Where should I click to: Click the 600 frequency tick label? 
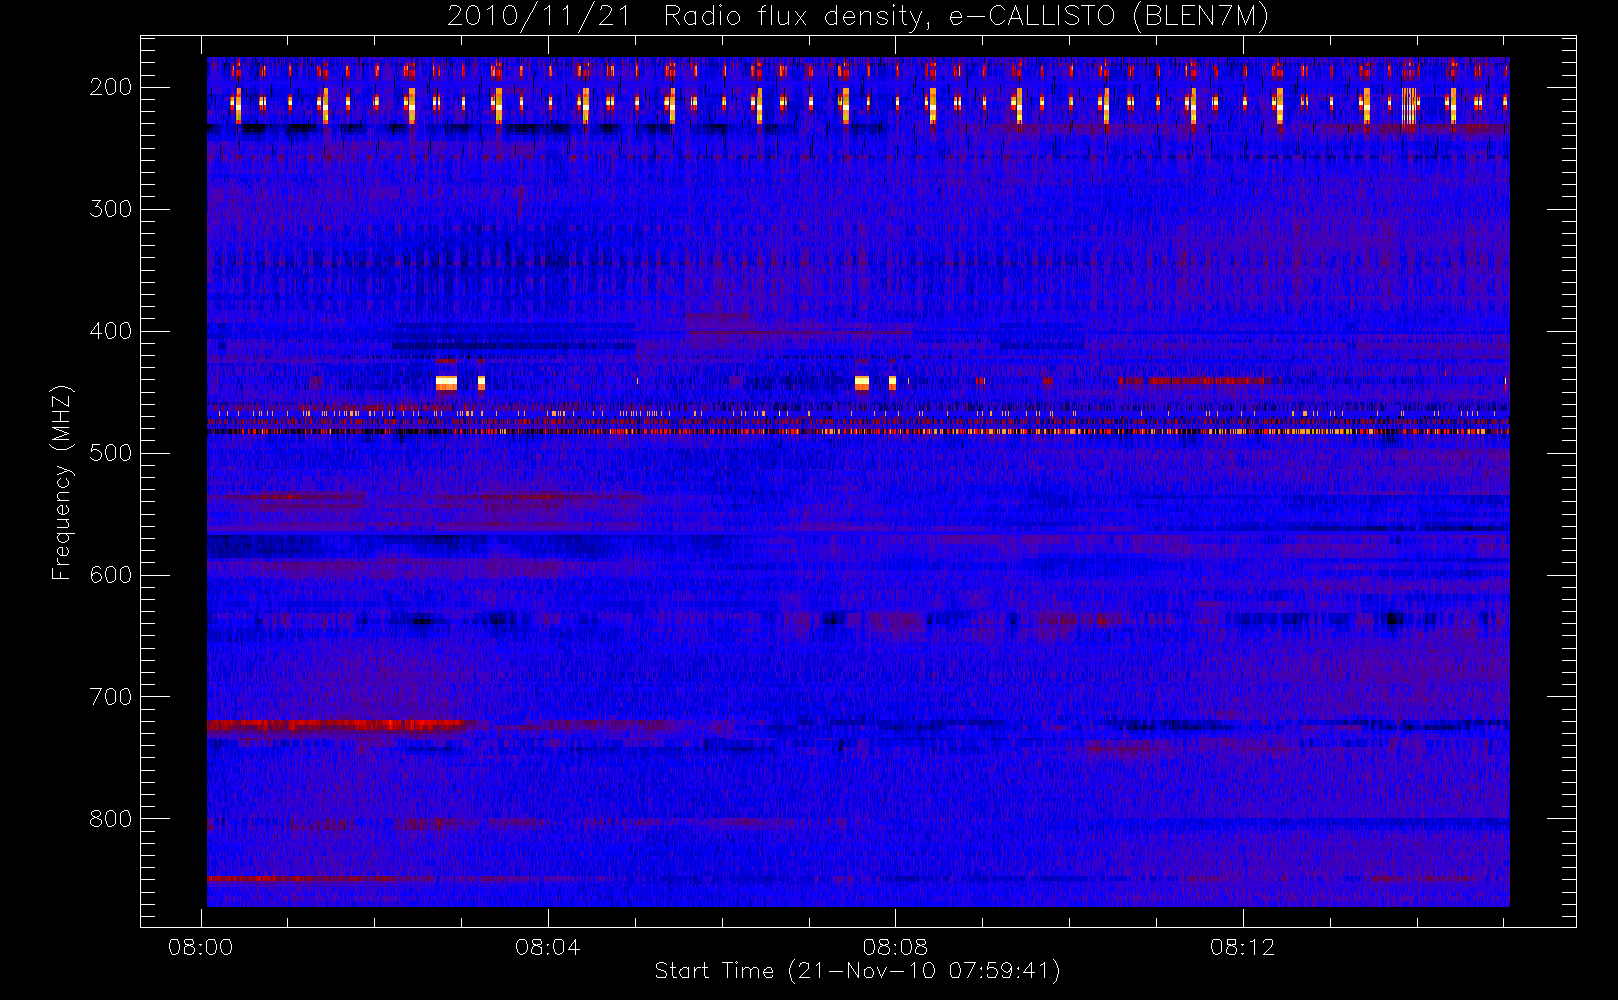[111, 575]
